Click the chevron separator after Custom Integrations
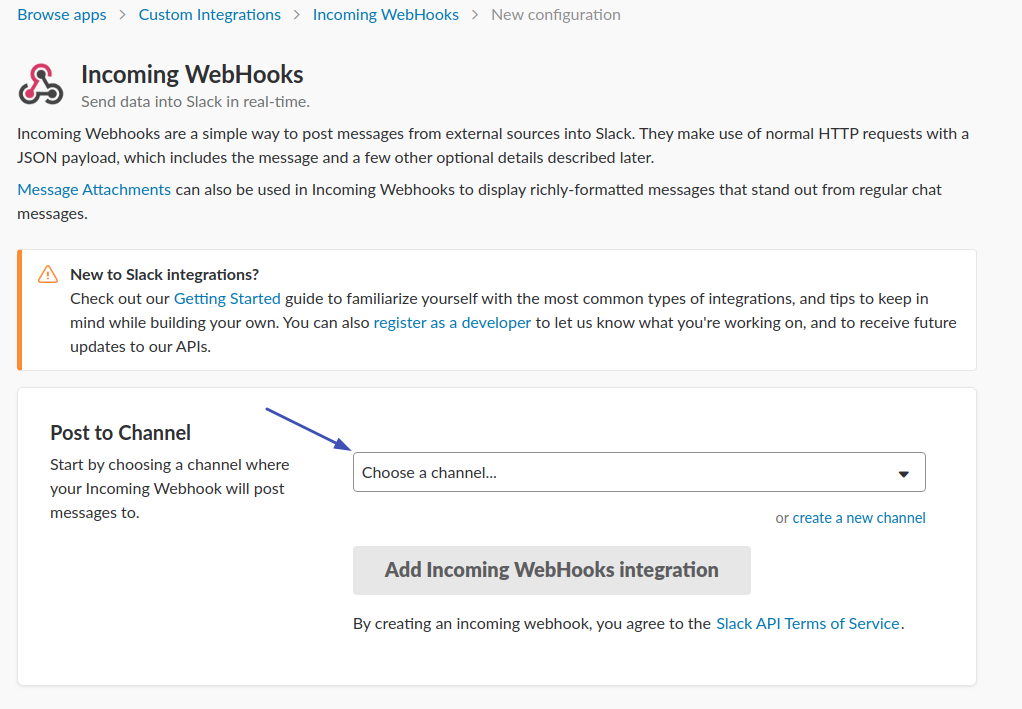 (x=297, y=15)
